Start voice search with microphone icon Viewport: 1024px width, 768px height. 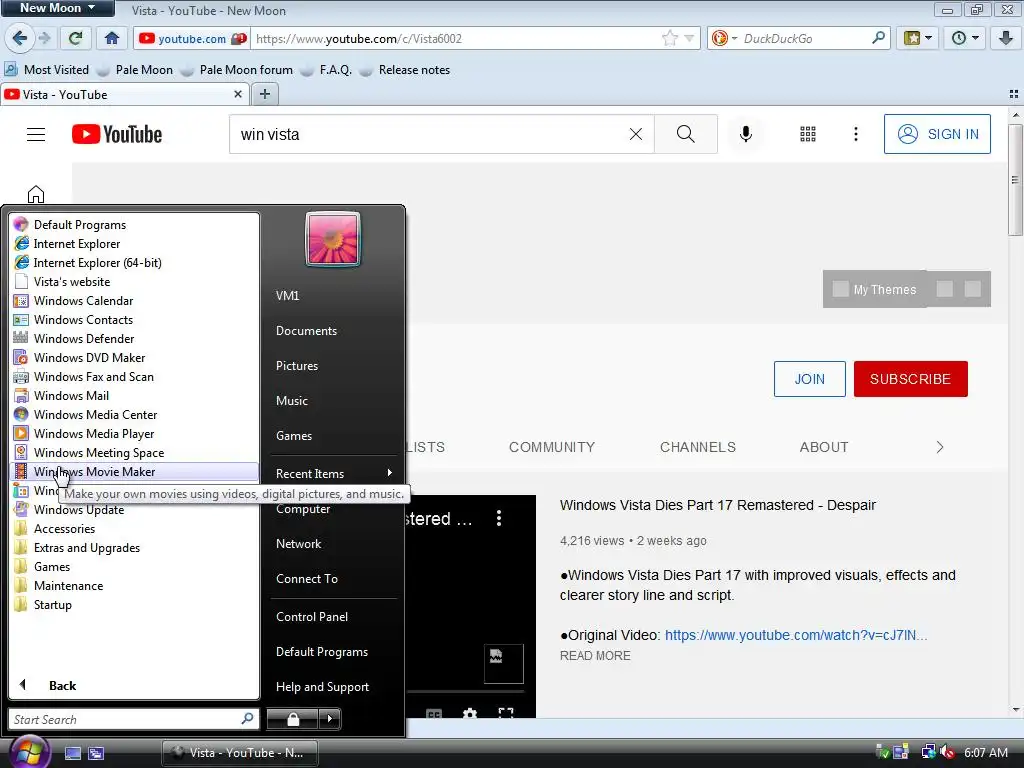click(x=745, y=135)
